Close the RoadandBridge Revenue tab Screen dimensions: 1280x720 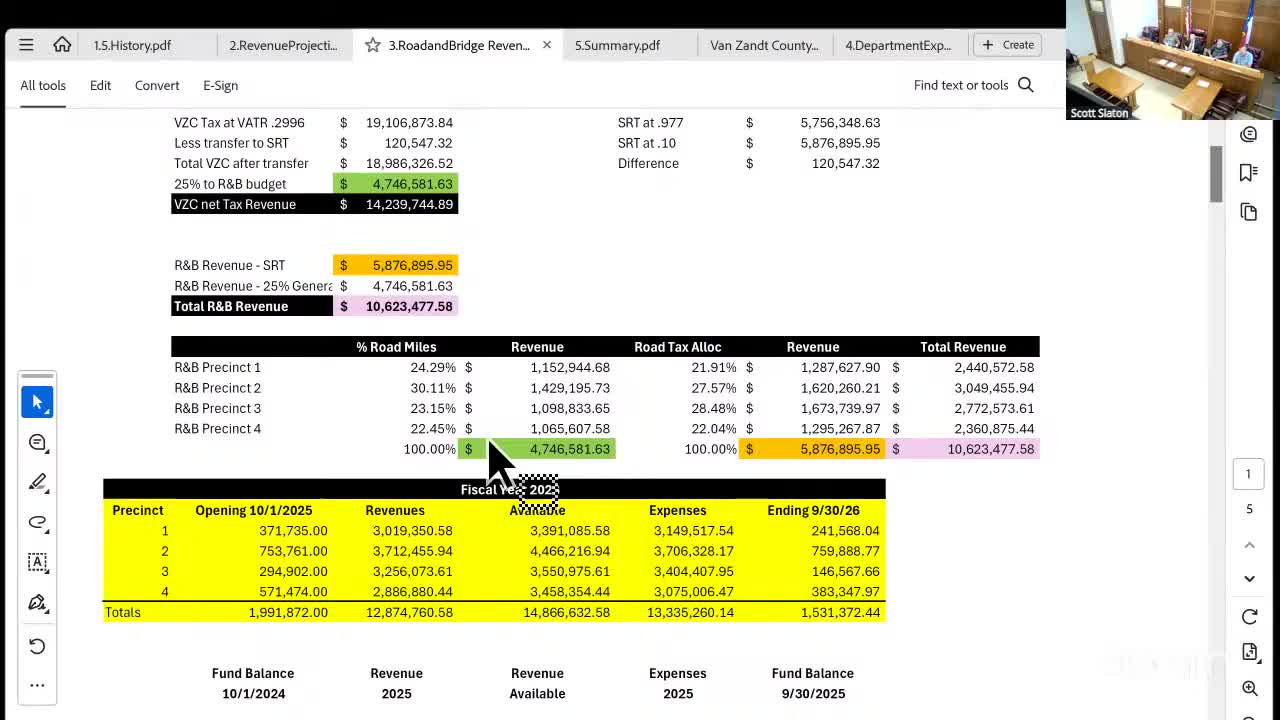coord(547,45)
